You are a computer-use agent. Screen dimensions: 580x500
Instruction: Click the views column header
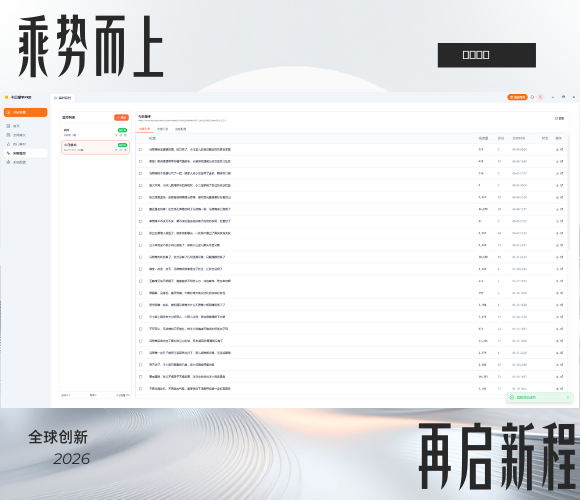(x=483, y=138)
